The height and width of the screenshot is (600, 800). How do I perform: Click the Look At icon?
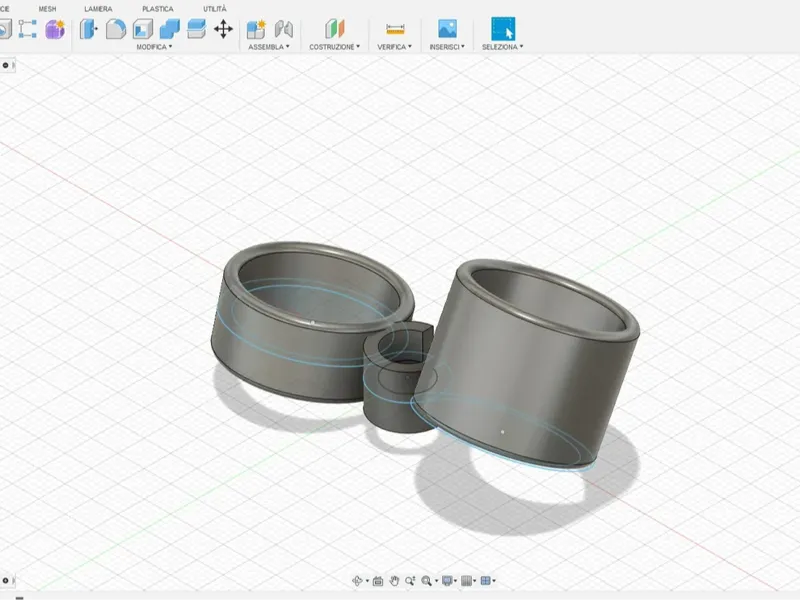(x=378, y=581)
